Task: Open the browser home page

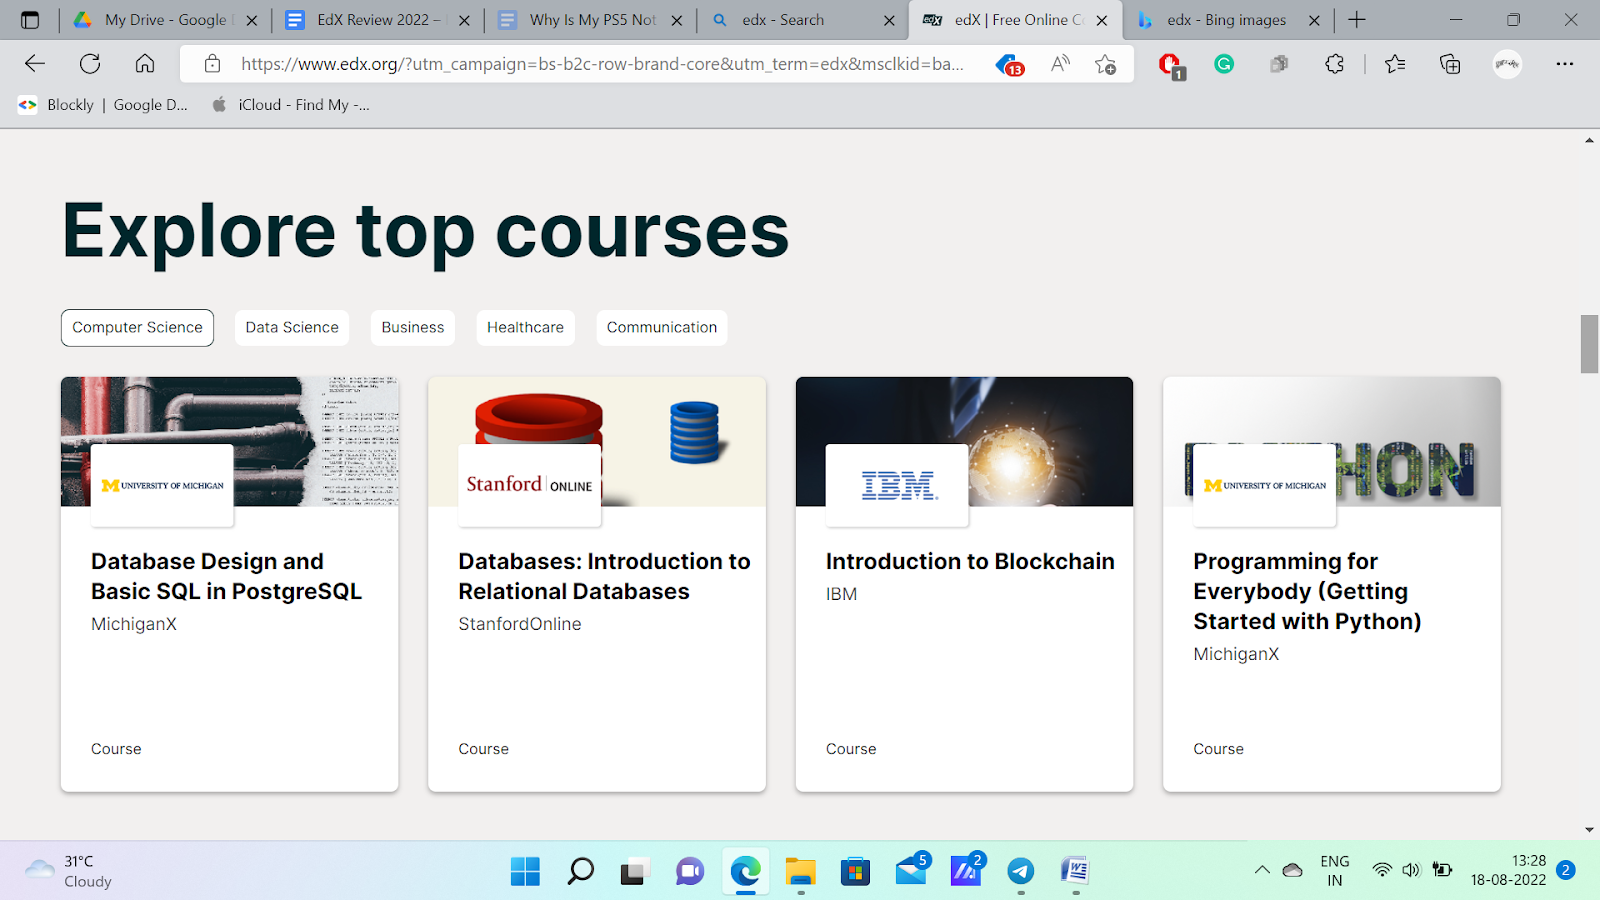Action: [145, 64]
